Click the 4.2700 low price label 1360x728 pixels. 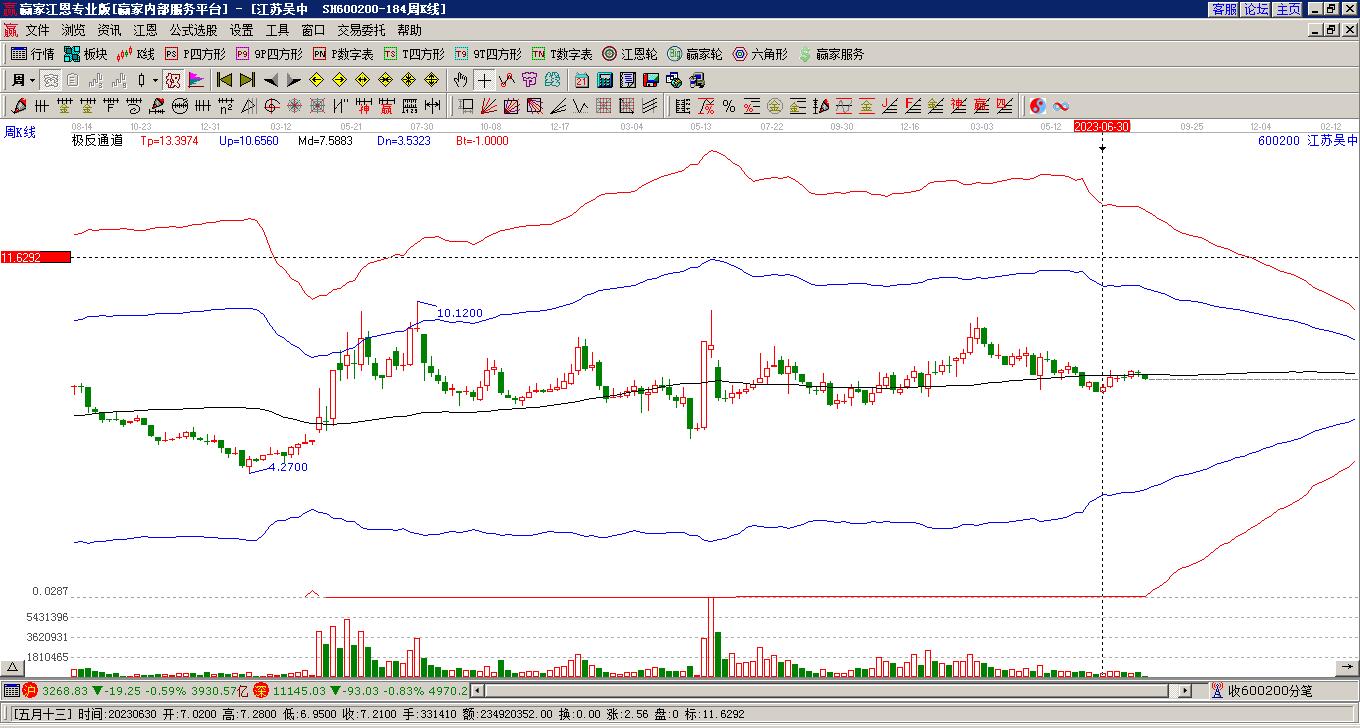[288, 467]
